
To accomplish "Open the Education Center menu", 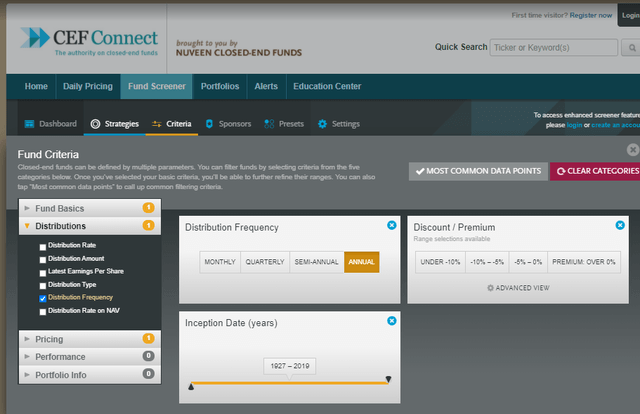I will click(327, 87).
